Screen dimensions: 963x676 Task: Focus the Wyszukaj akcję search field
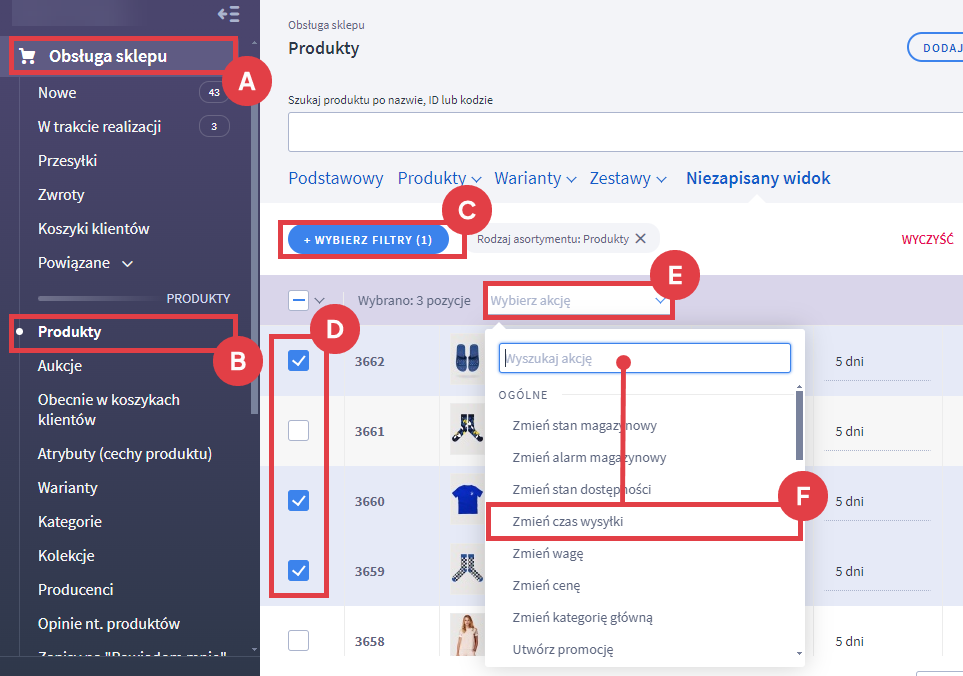[644, 358]
